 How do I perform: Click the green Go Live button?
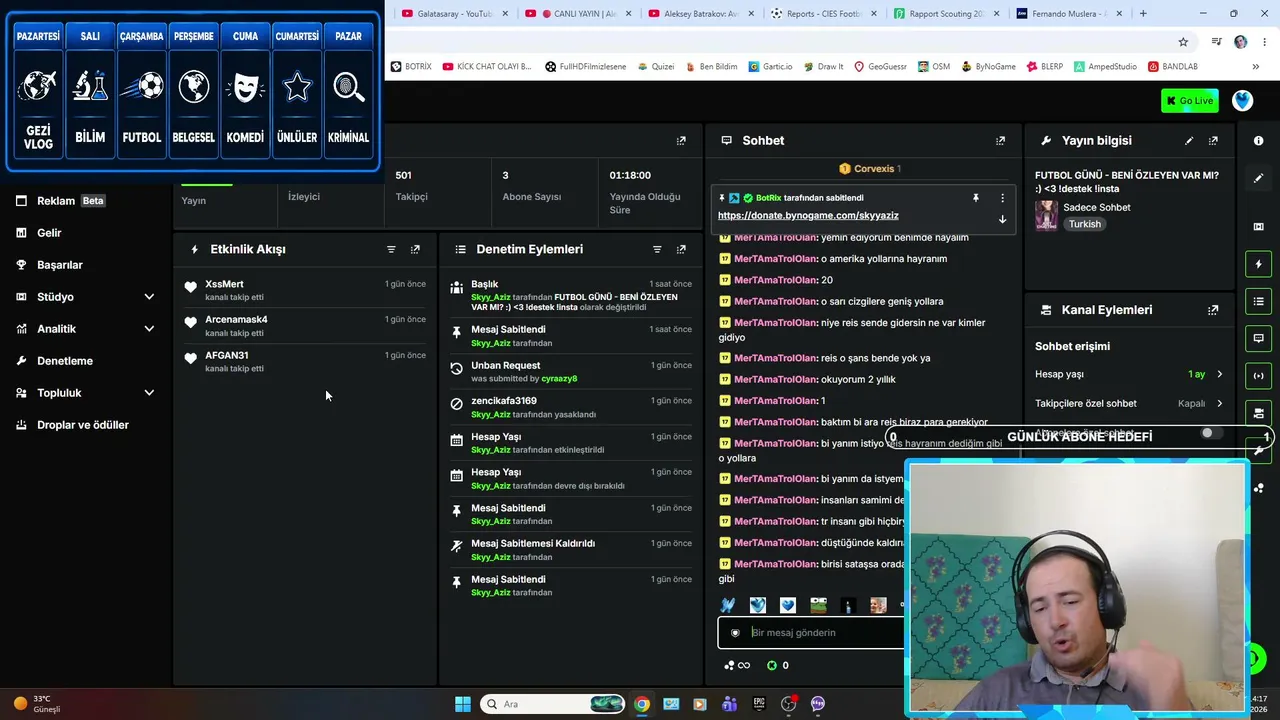tap(1189, 101)
